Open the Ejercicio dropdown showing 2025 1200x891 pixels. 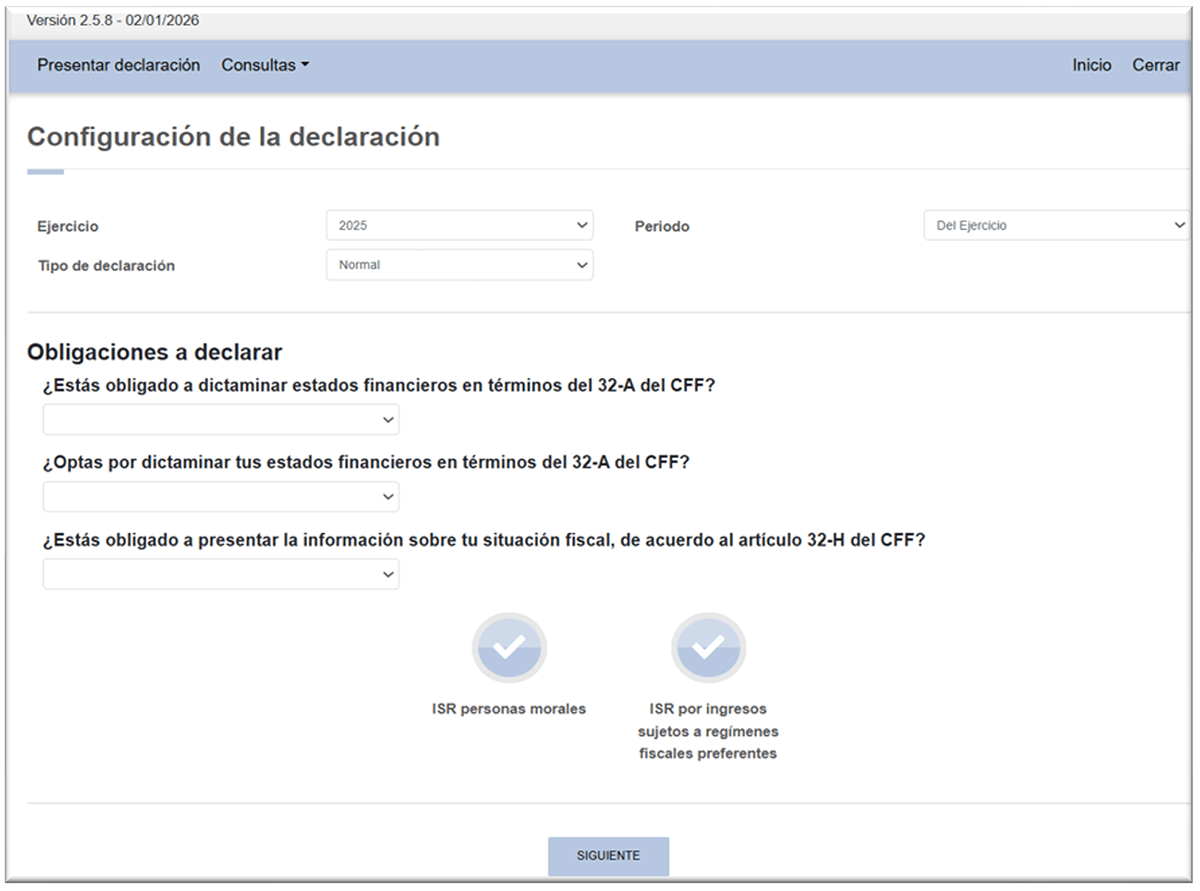point(458,224)
